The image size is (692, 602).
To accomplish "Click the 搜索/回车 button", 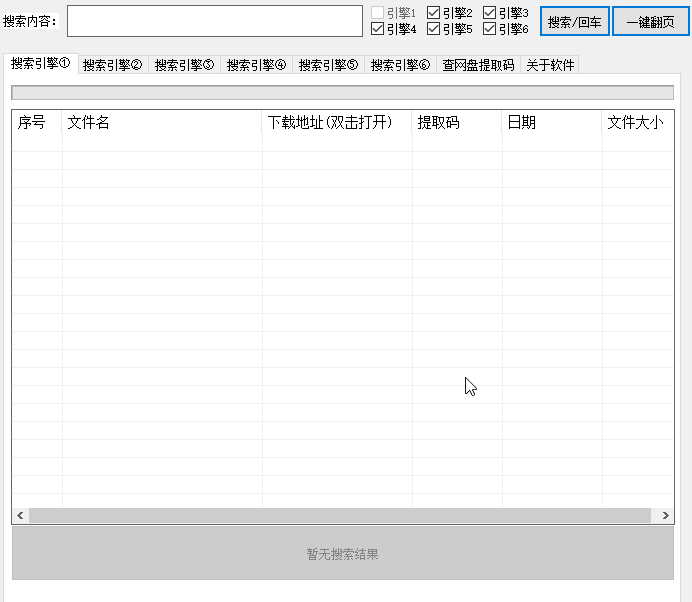I will (575, 21).
